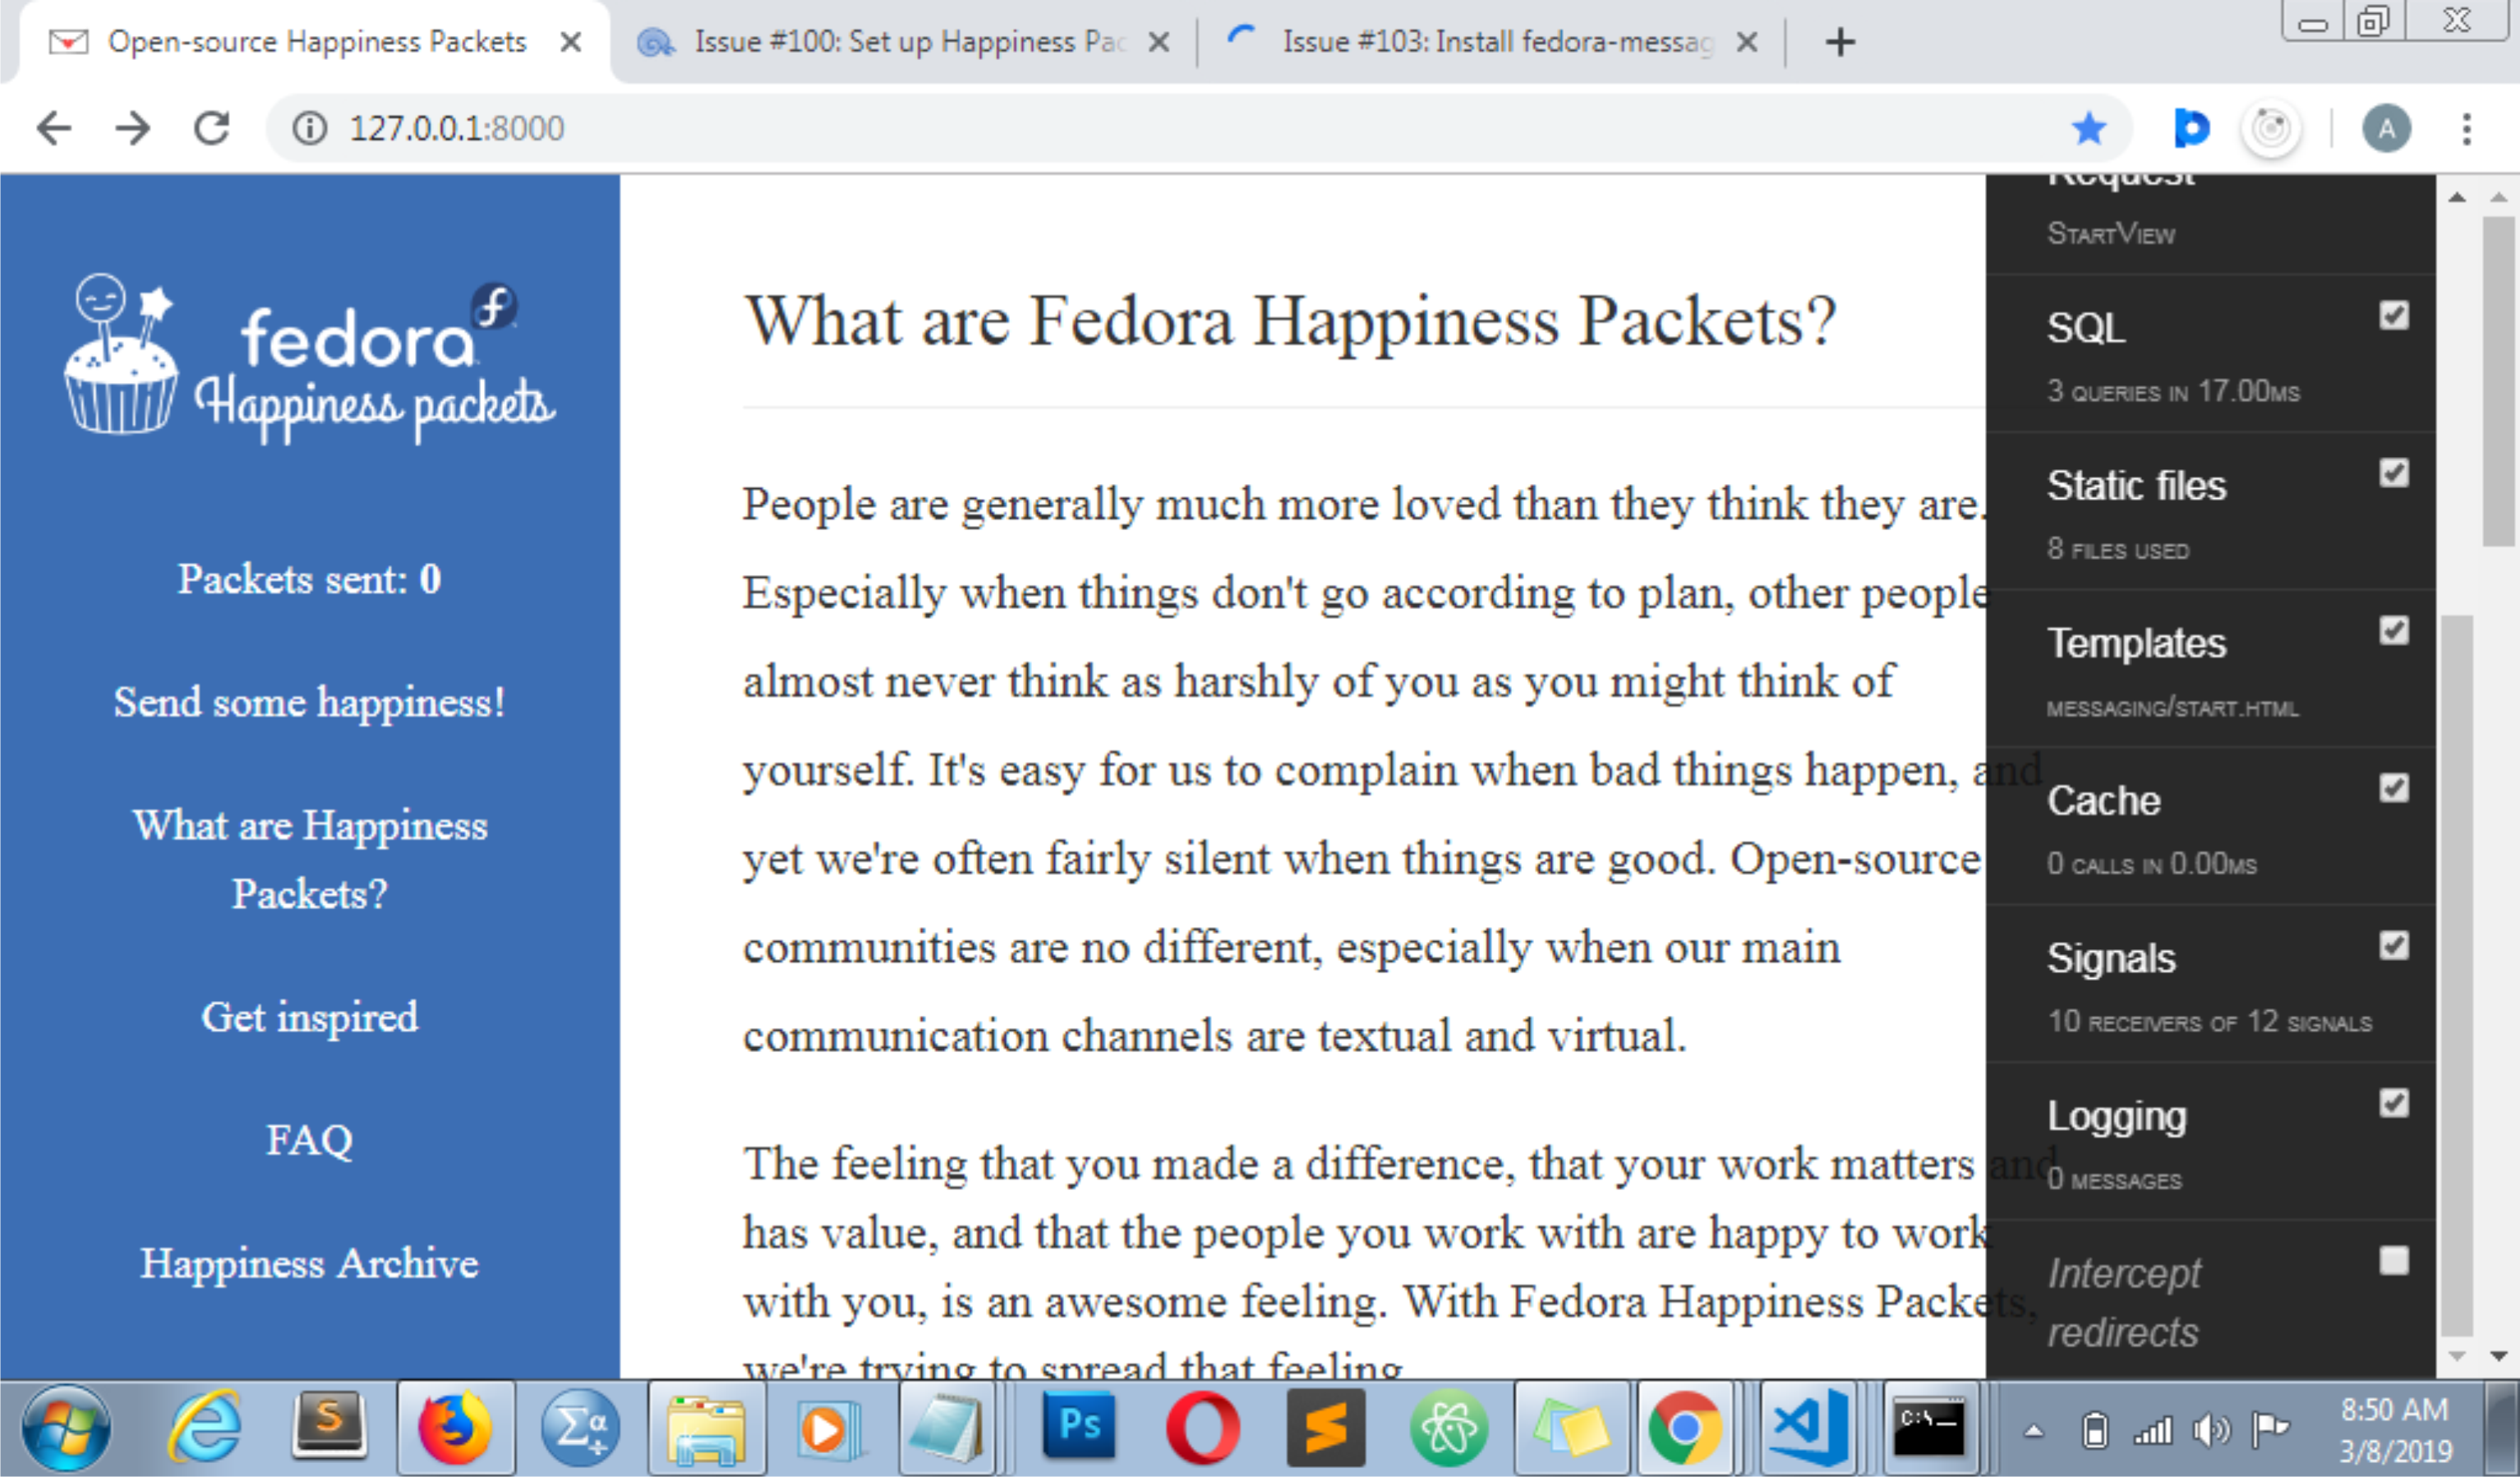The image size is (2520, 1477).
Task: View site information icon in address bar
Action: click(x=309, y=128)
